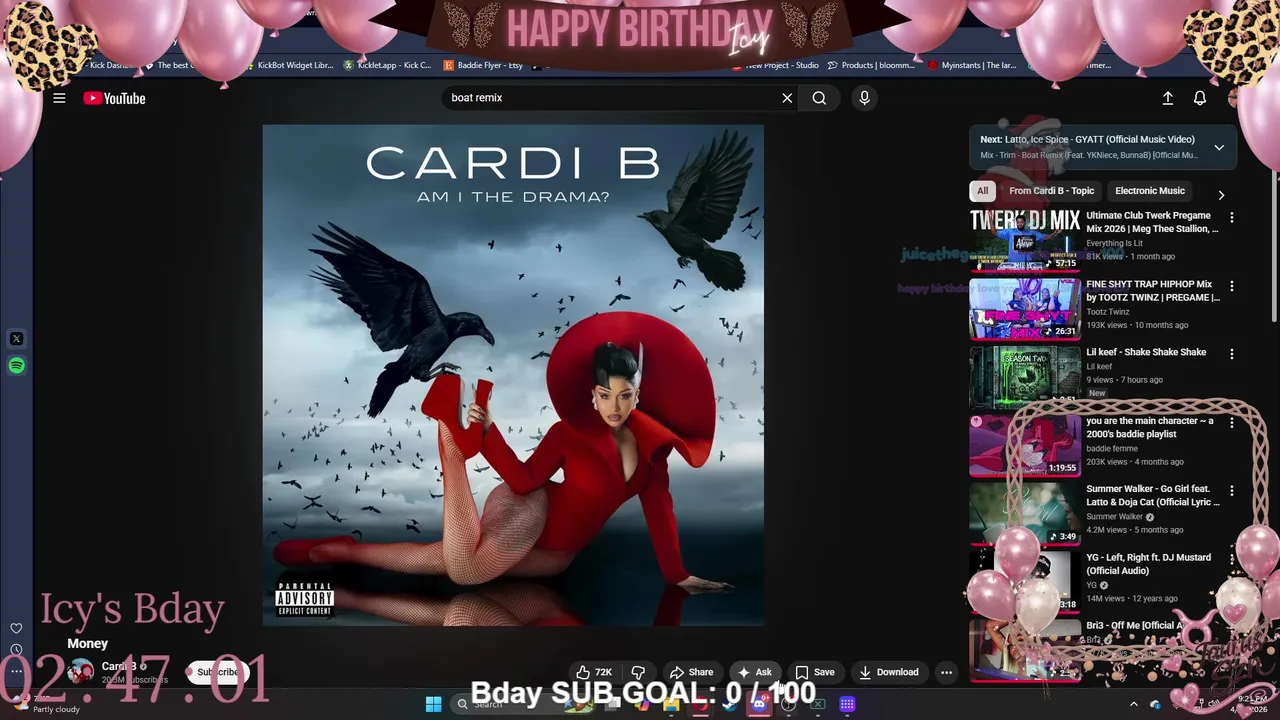Open options for Summer Walker Go Girl
This screenshot has height=720, width=1280.
(1232, 491)
